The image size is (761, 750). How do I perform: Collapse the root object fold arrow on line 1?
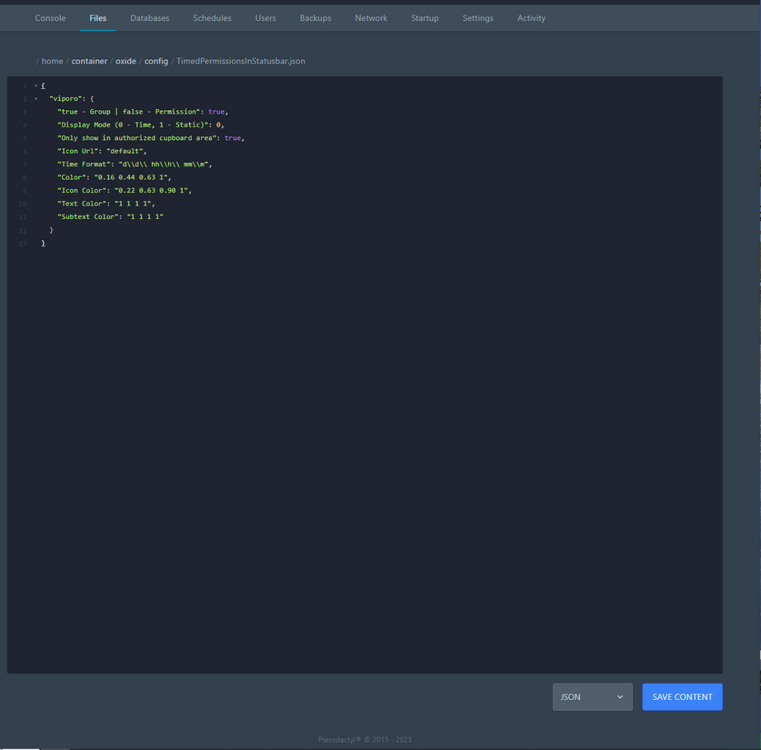(36, 86)
